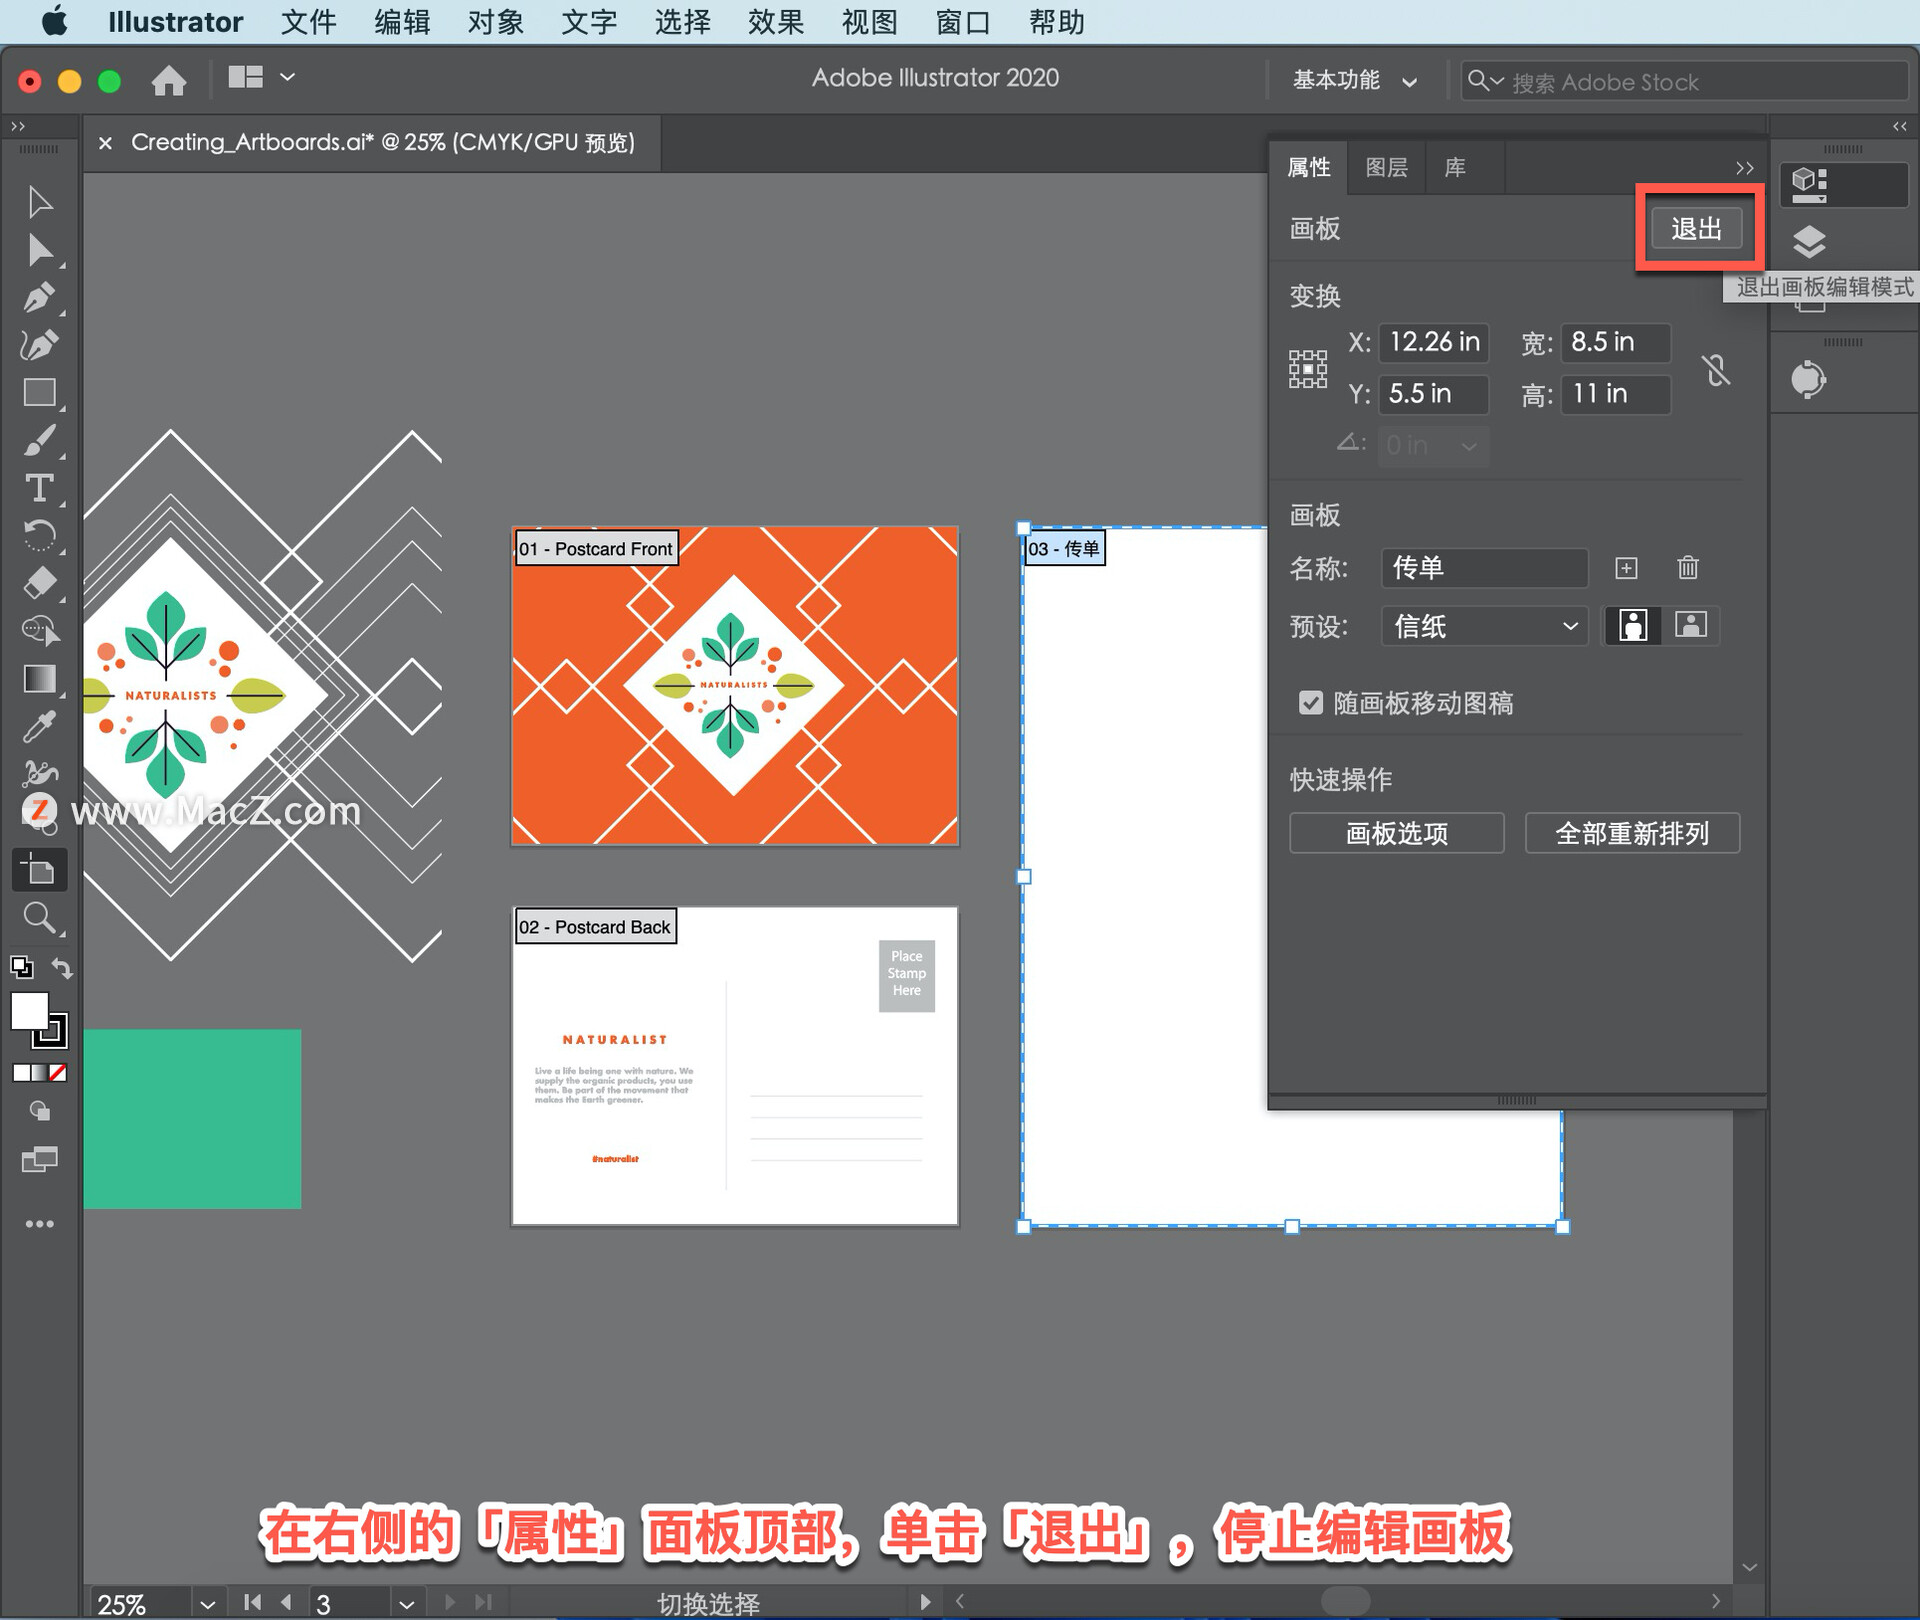Click the 画板选项 button
This screenshot has width=1920, height=1620.
coord(1397,833)
